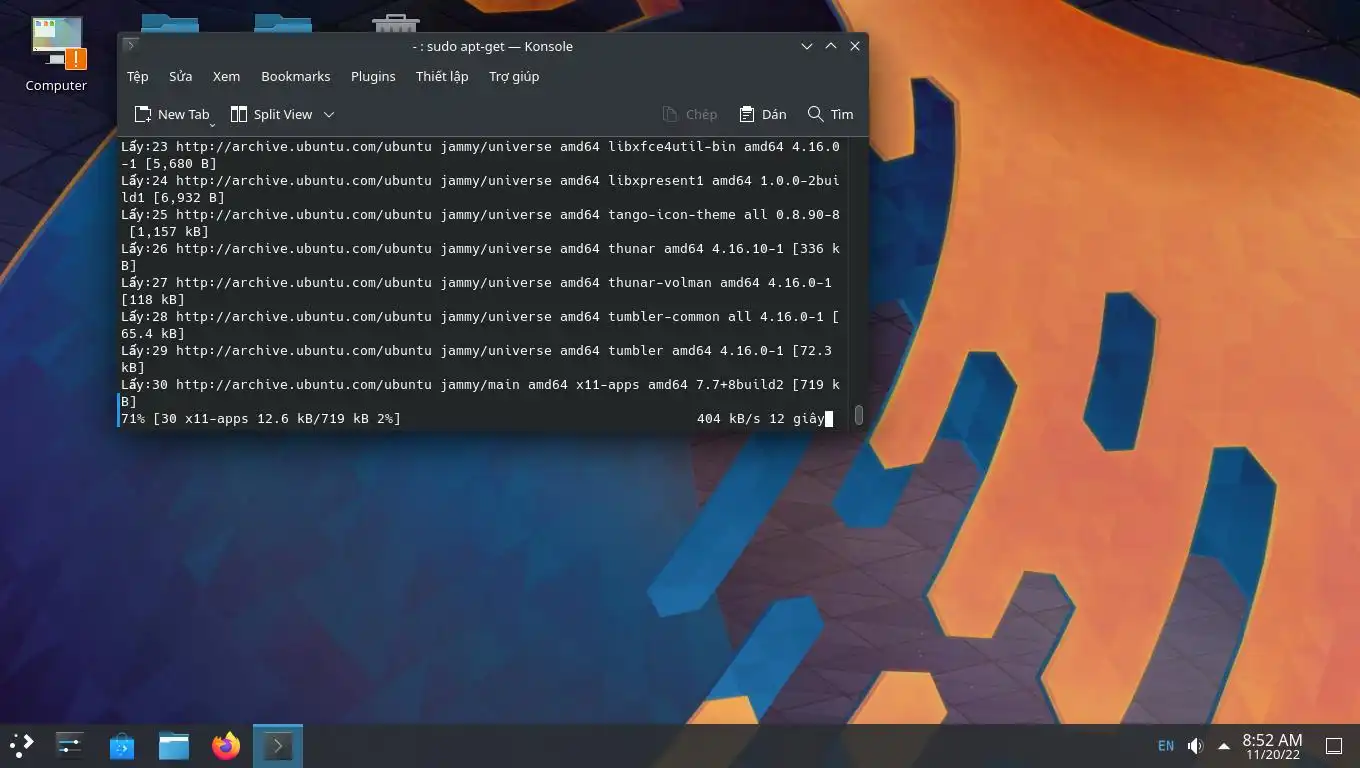
Task: Click the EN keyboard layout indicator
Action: point(1166,745)
